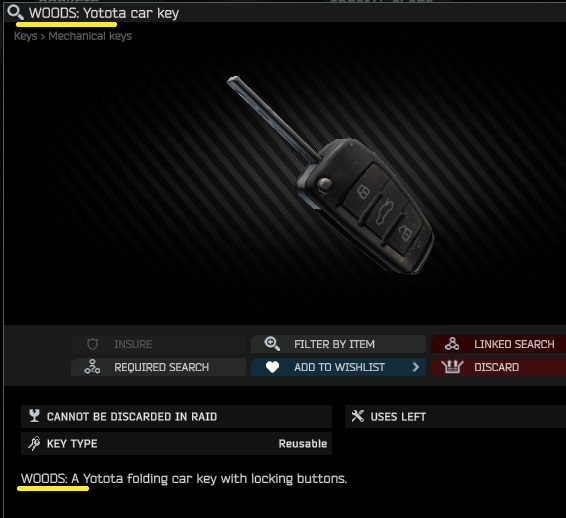Open the Keys breadcrumb category
The height and width of the screenshot is (518, 566).
[x=26, y=36]
